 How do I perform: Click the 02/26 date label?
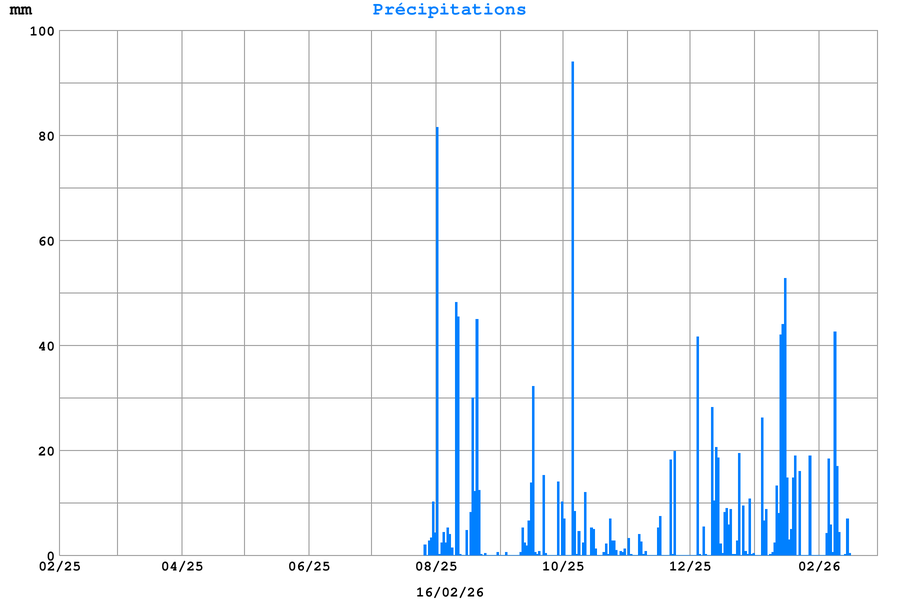tap(819, 567)
